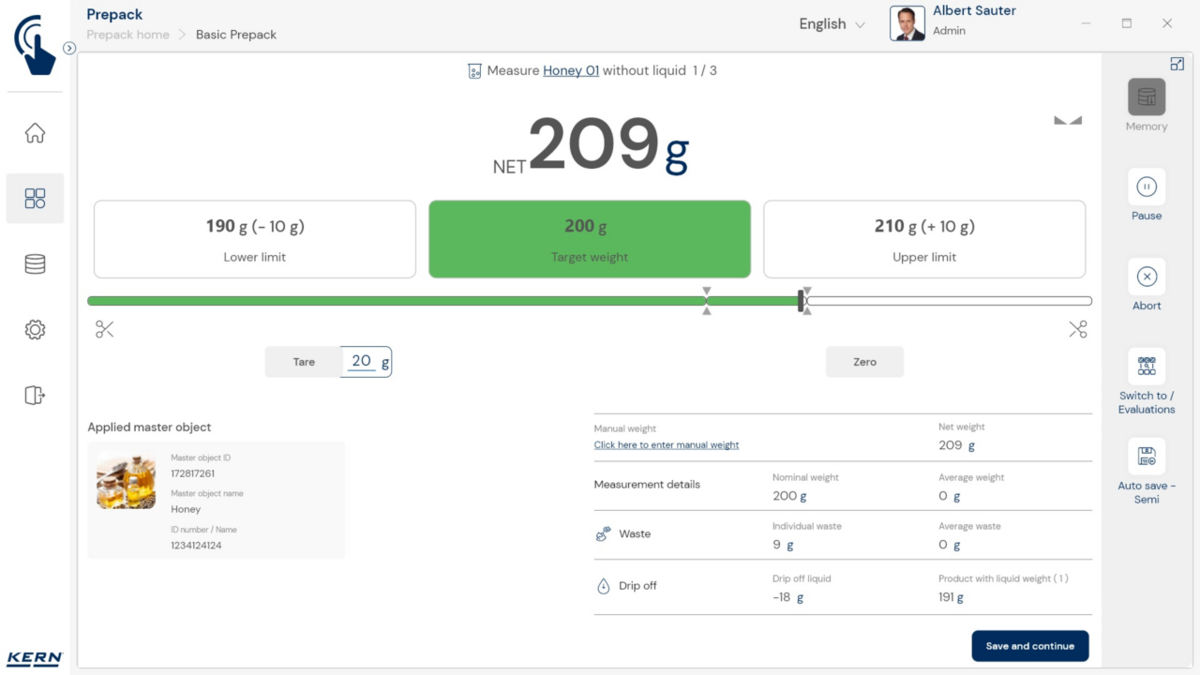Pause the measurement
1200x675 pixels.
1146,187
